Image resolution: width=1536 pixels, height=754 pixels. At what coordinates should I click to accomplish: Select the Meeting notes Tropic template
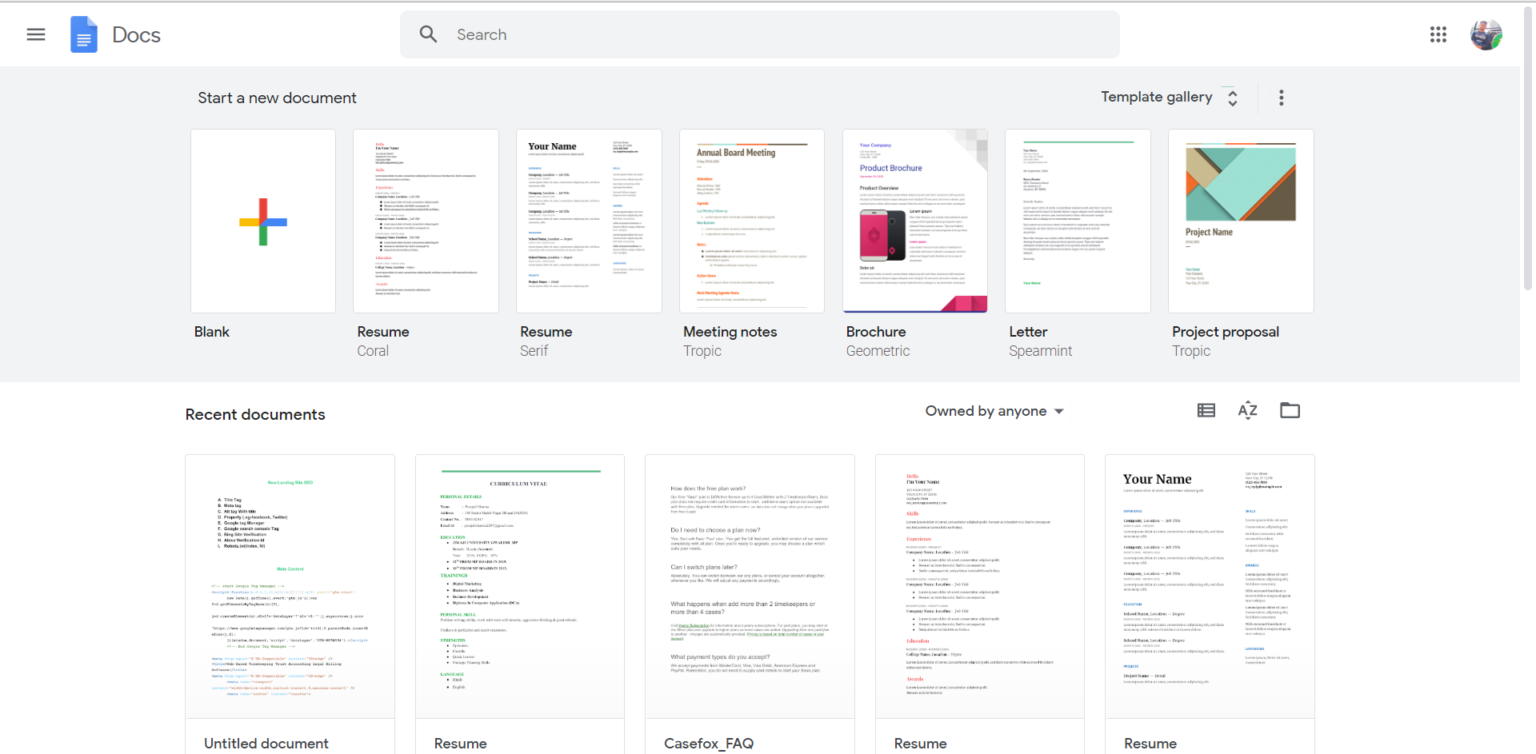coord(751,220)
